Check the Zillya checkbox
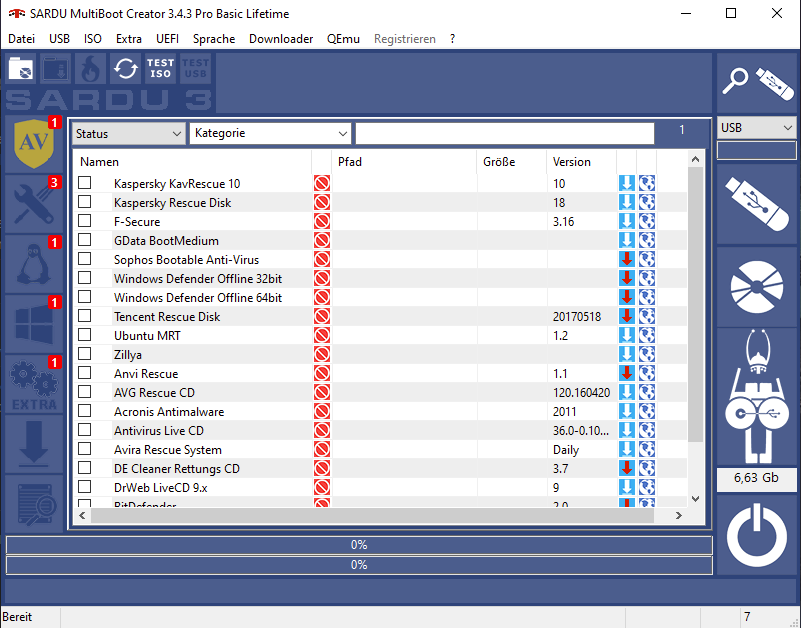Viewport: 801px width, 628px height. 85,354
